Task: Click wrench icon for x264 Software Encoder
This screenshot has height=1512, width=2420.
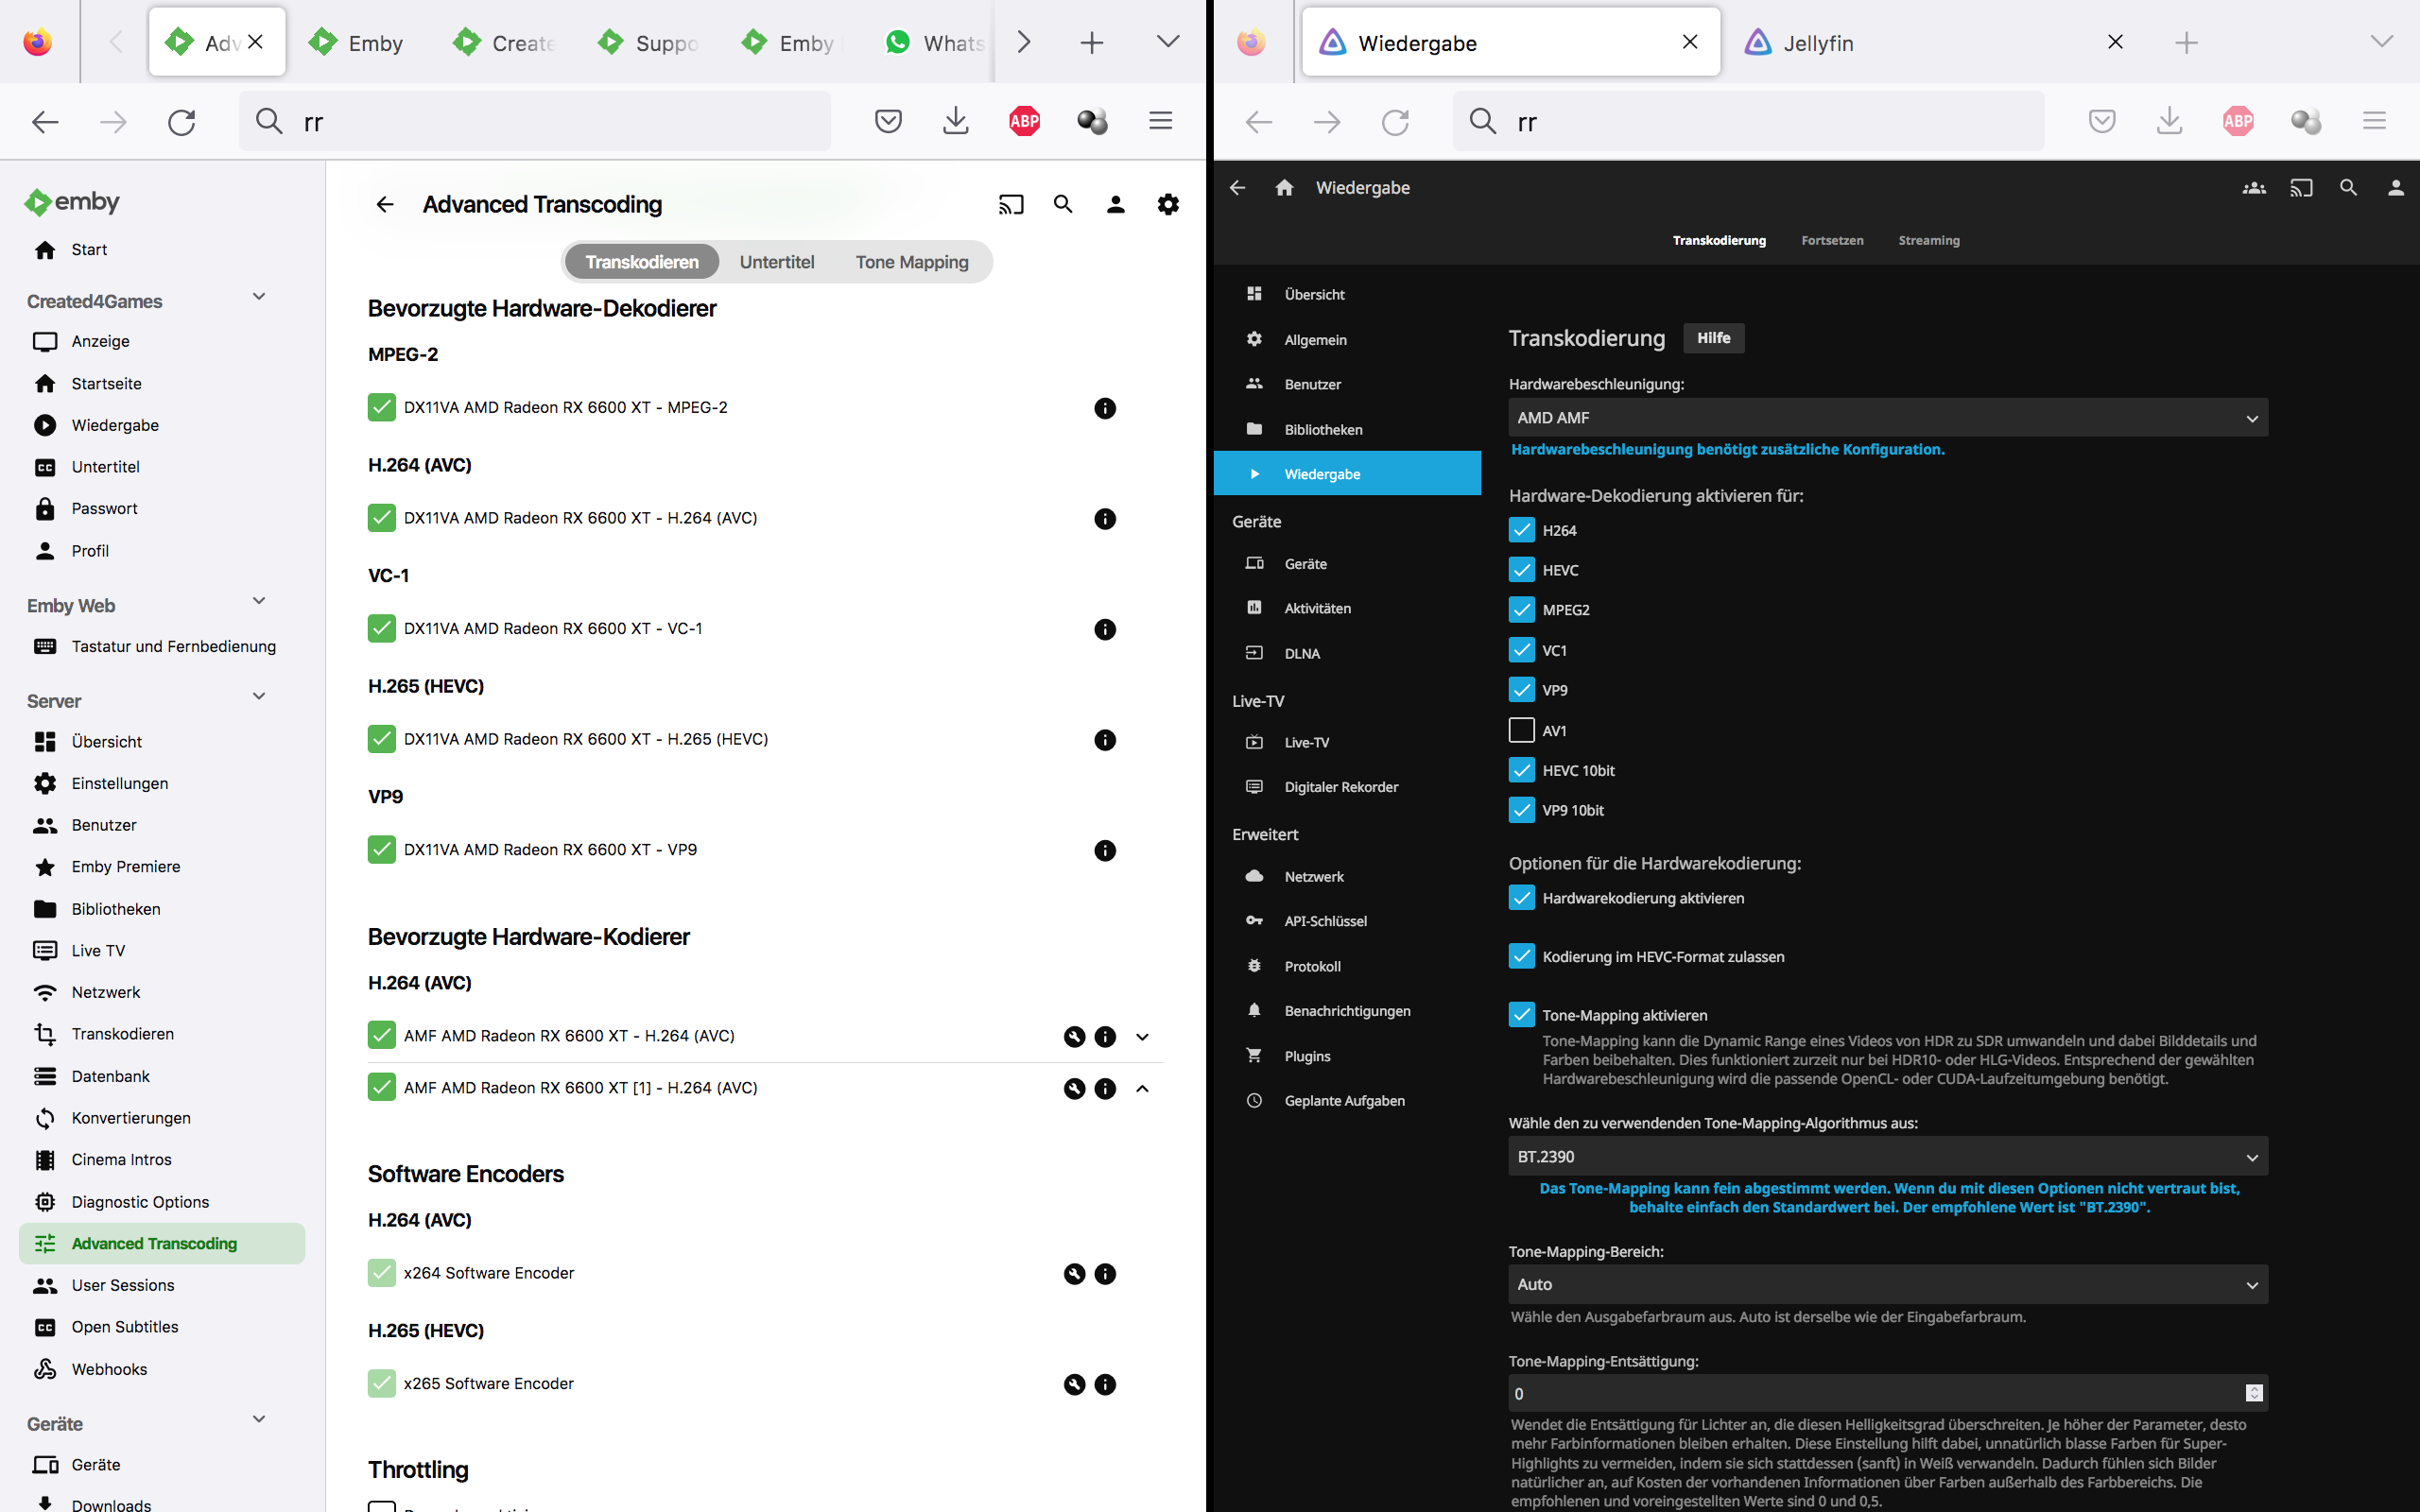Action: [x=1074, y=1273]
